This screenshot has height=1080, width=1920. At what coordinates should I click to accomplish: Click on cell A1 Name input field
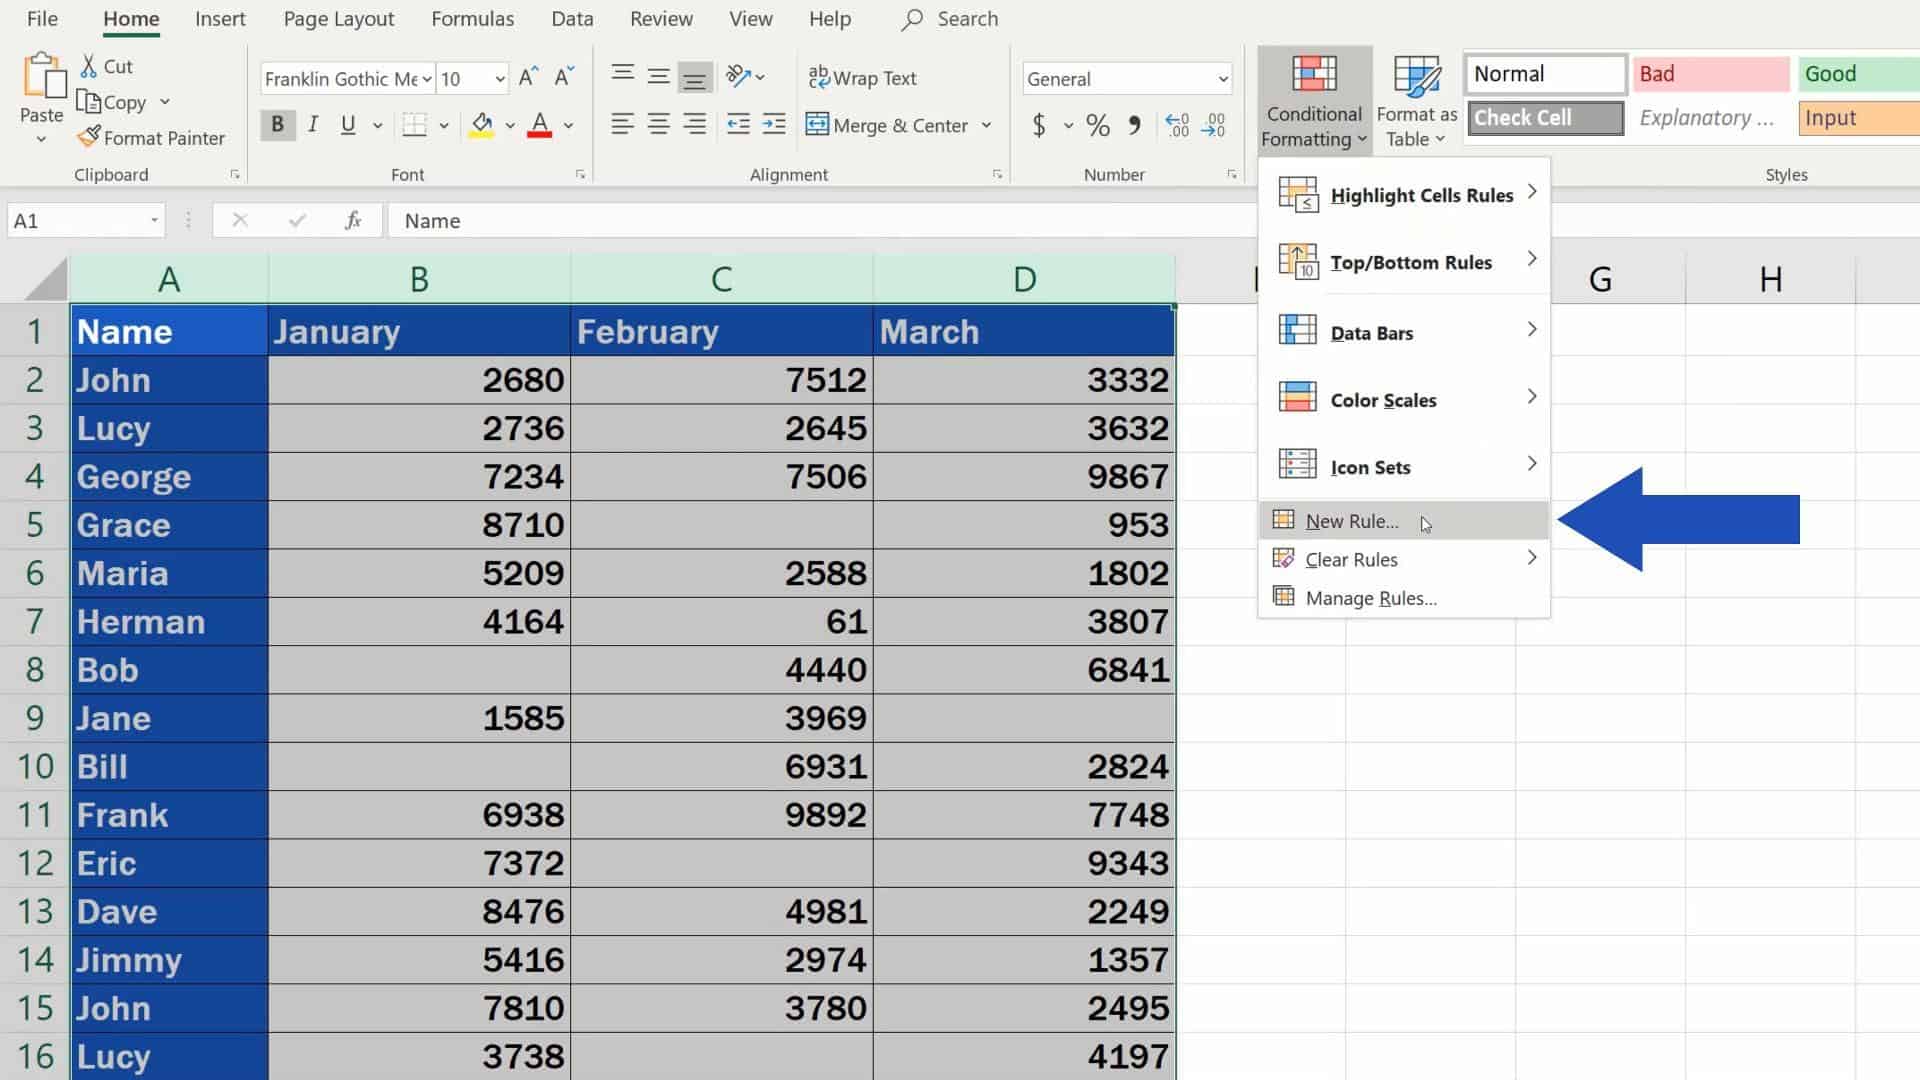pyautogui.click(x=169, y=331)
